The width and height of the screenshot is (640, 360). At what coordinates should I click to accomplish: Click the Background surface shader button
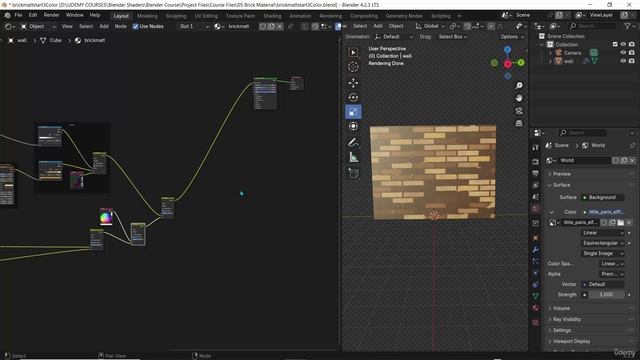[602, 197]
